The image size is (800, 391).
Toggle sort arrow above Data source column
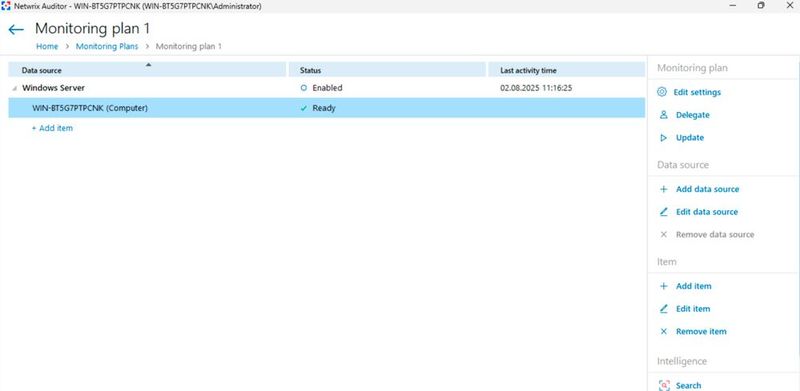click(x=148, y=65)
